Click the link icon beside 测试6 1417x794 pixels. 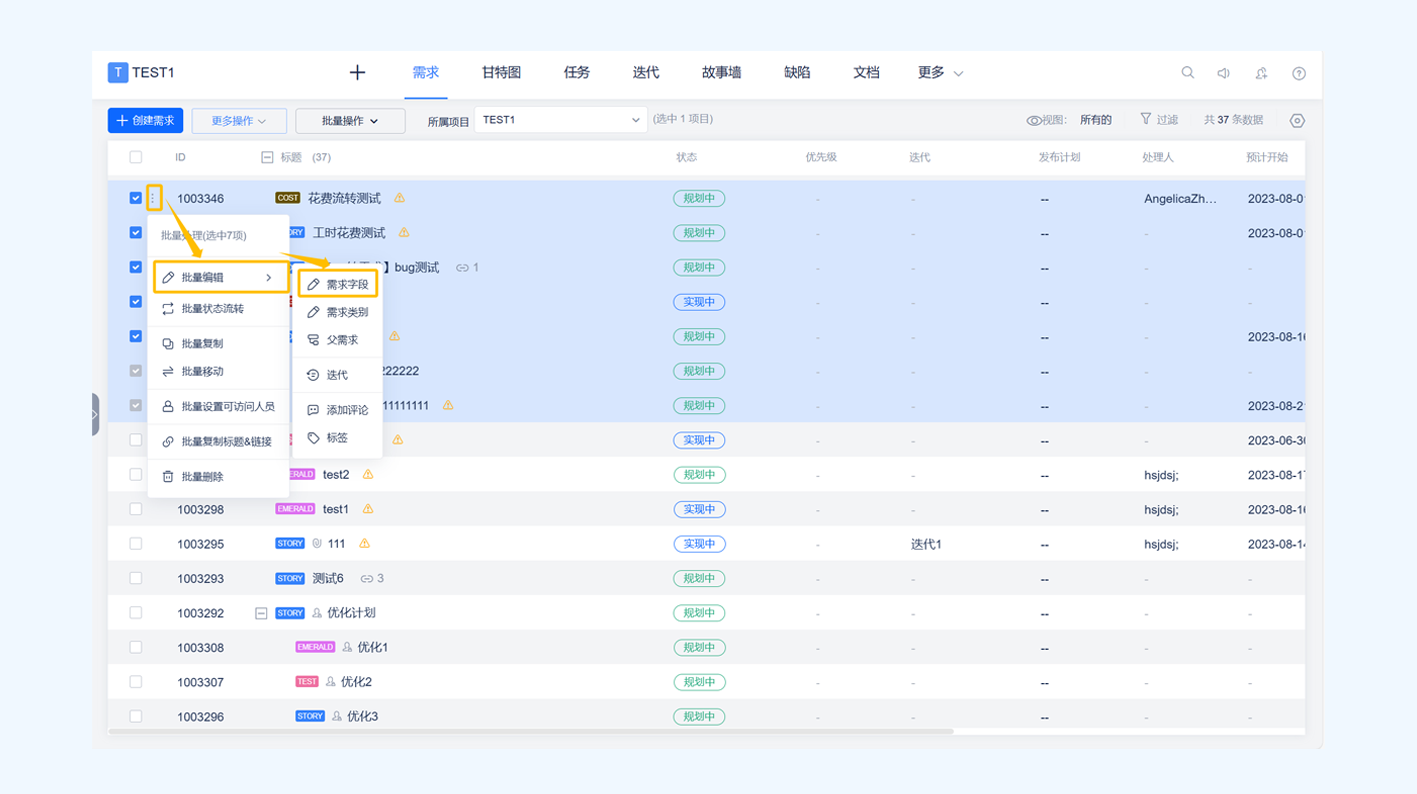point(367,578)
